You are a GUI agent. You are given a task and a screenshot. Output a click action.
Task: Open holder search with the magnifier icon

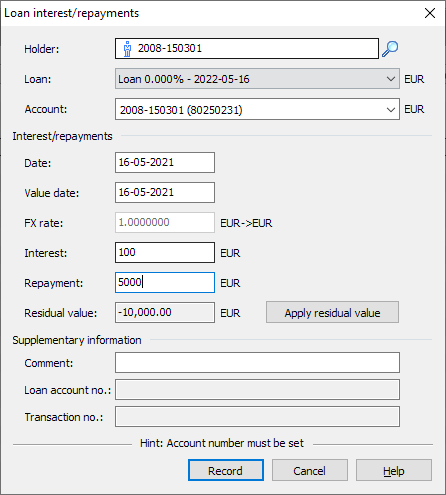pyautogui.click(x=390, y=49)
